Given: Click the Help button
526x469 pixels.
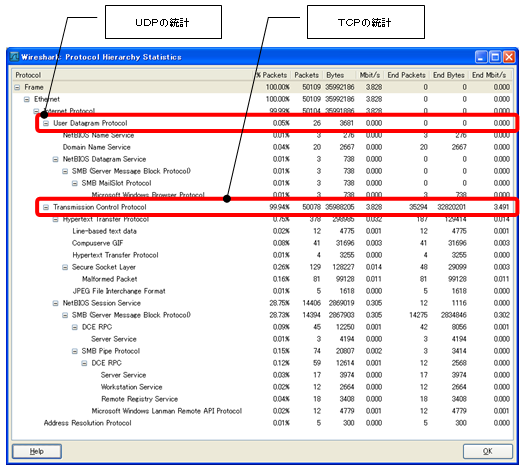Looking at the screenshot, I should (37, 451).
